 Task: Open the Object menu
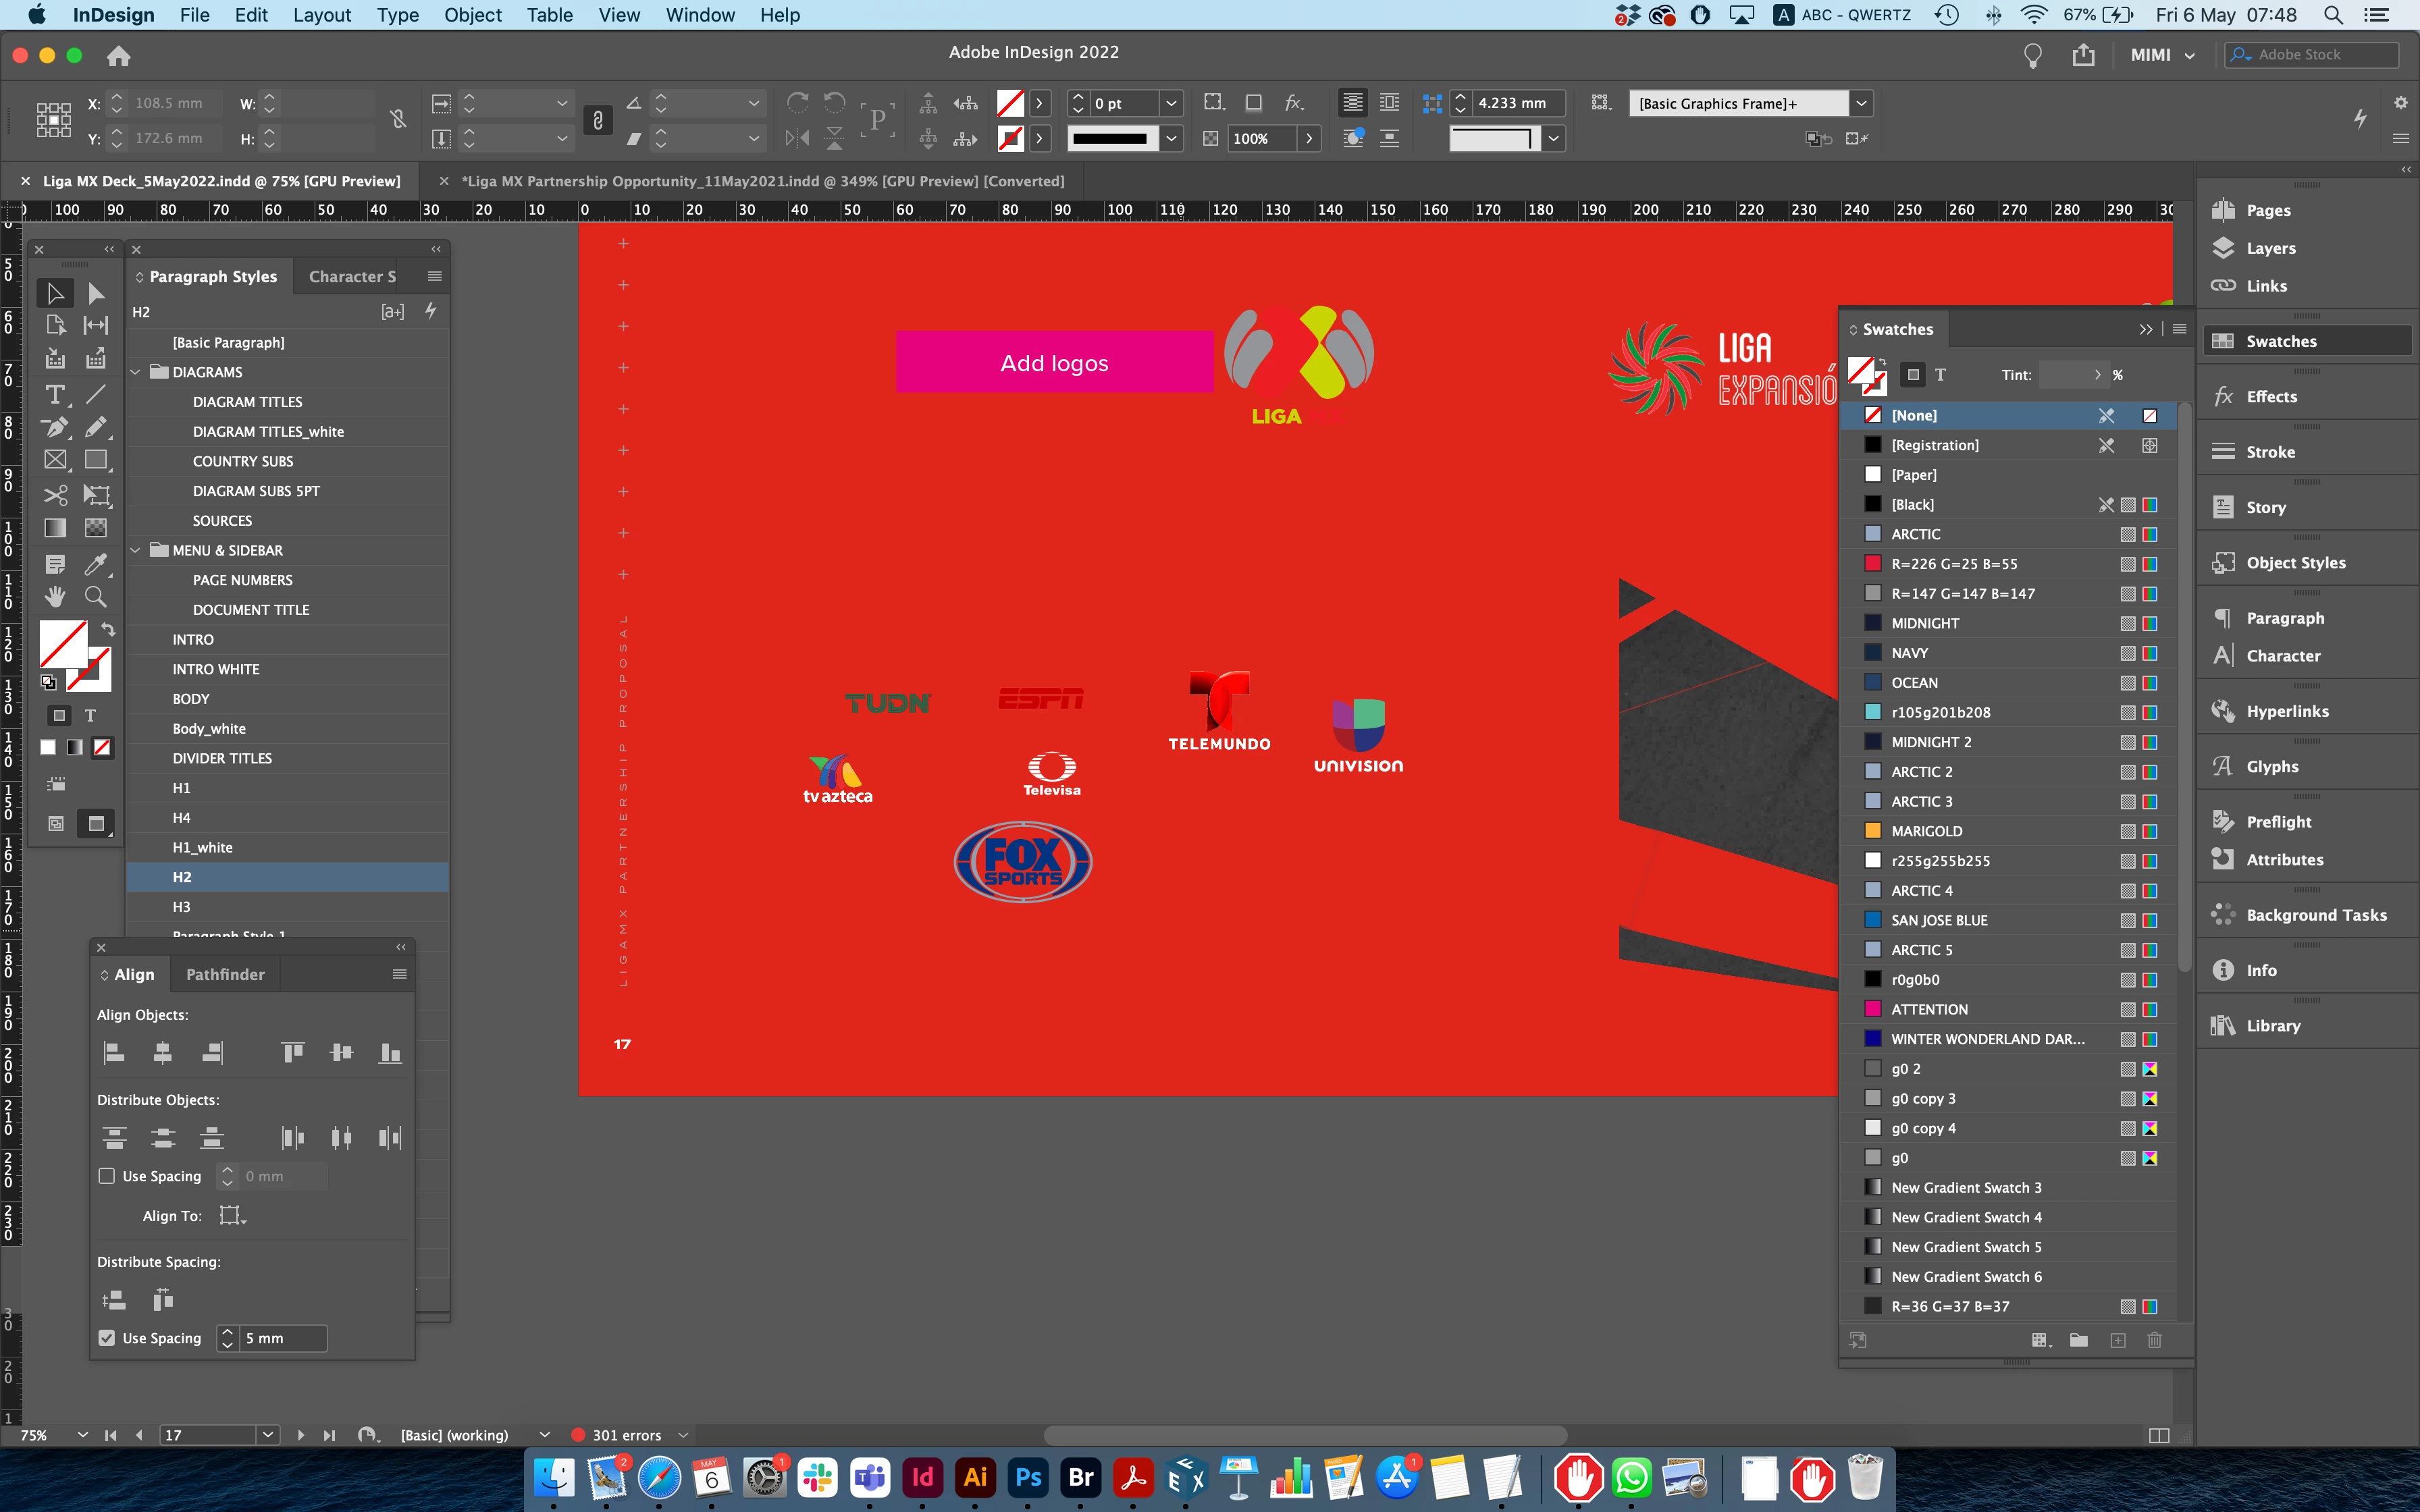(472, 15)
